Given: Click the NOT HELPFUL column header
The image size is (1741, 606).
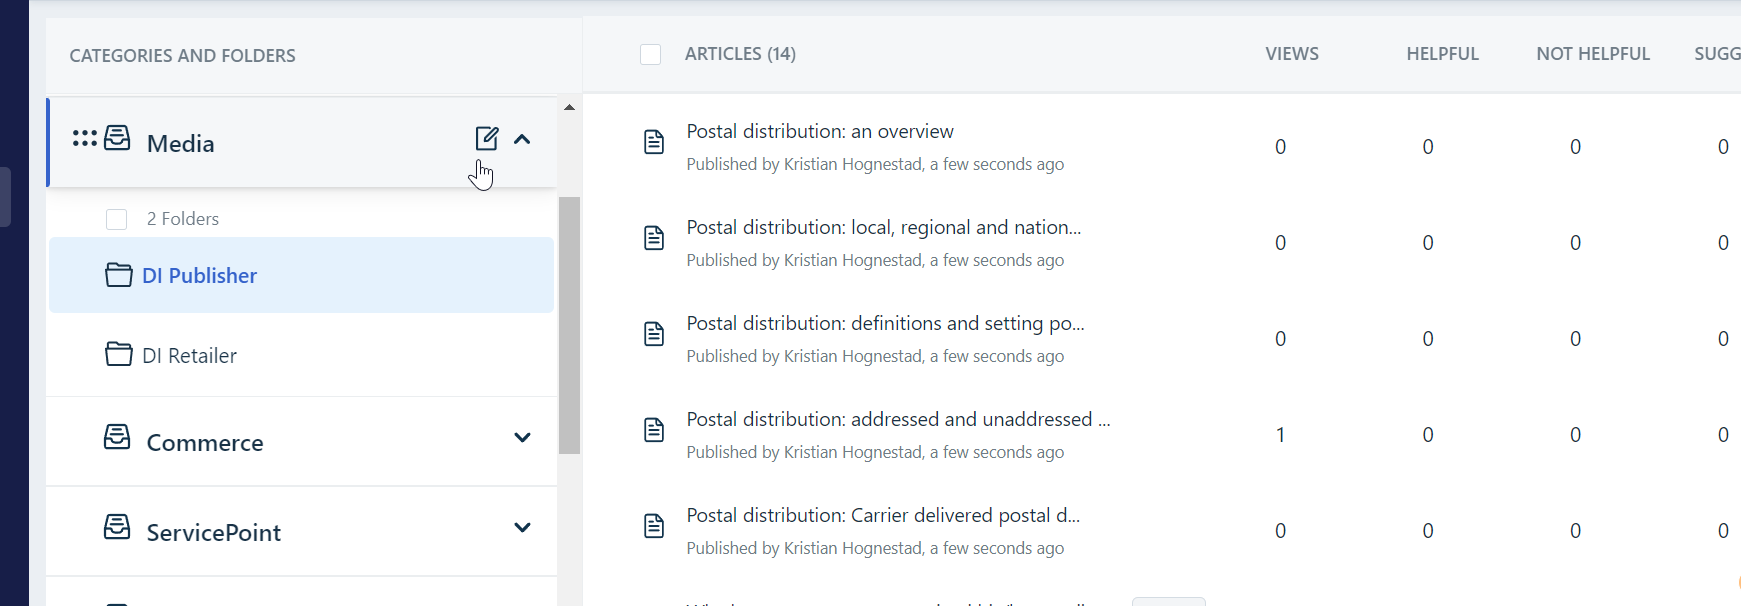Looking at the screenshot, I should point(1594,54).
